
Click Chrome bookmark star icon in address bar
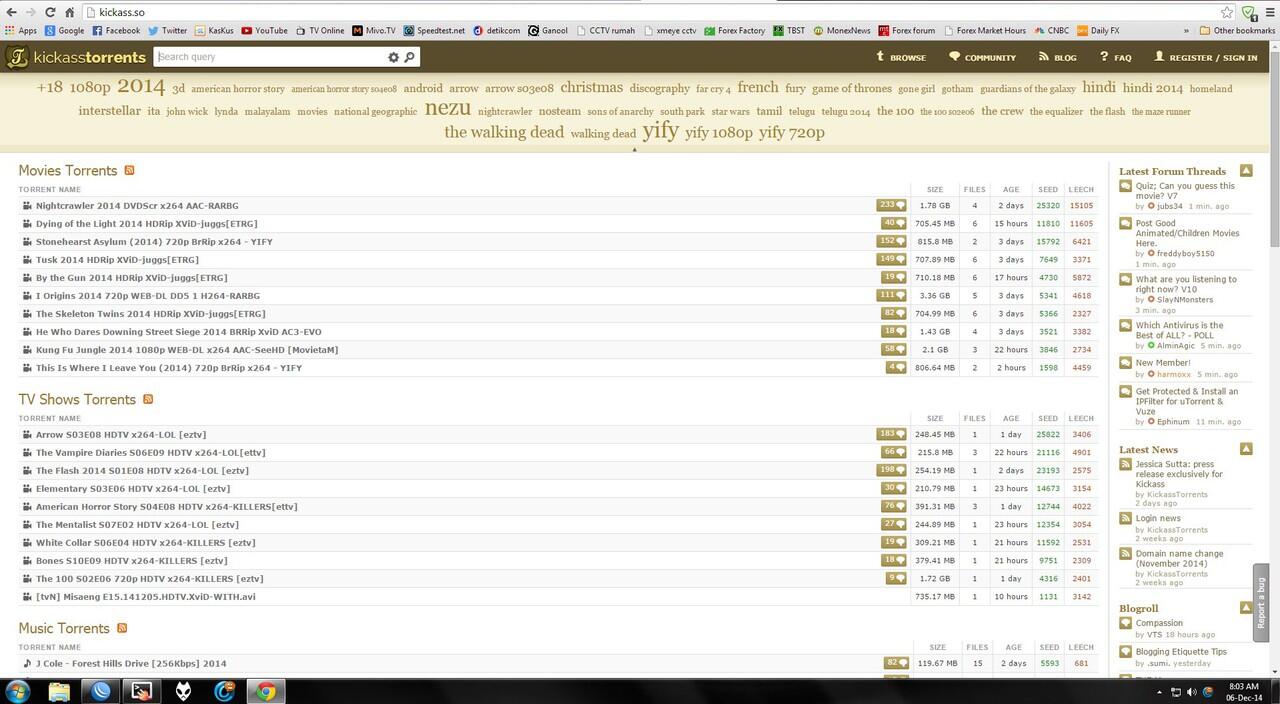[x=1227, y=12]
